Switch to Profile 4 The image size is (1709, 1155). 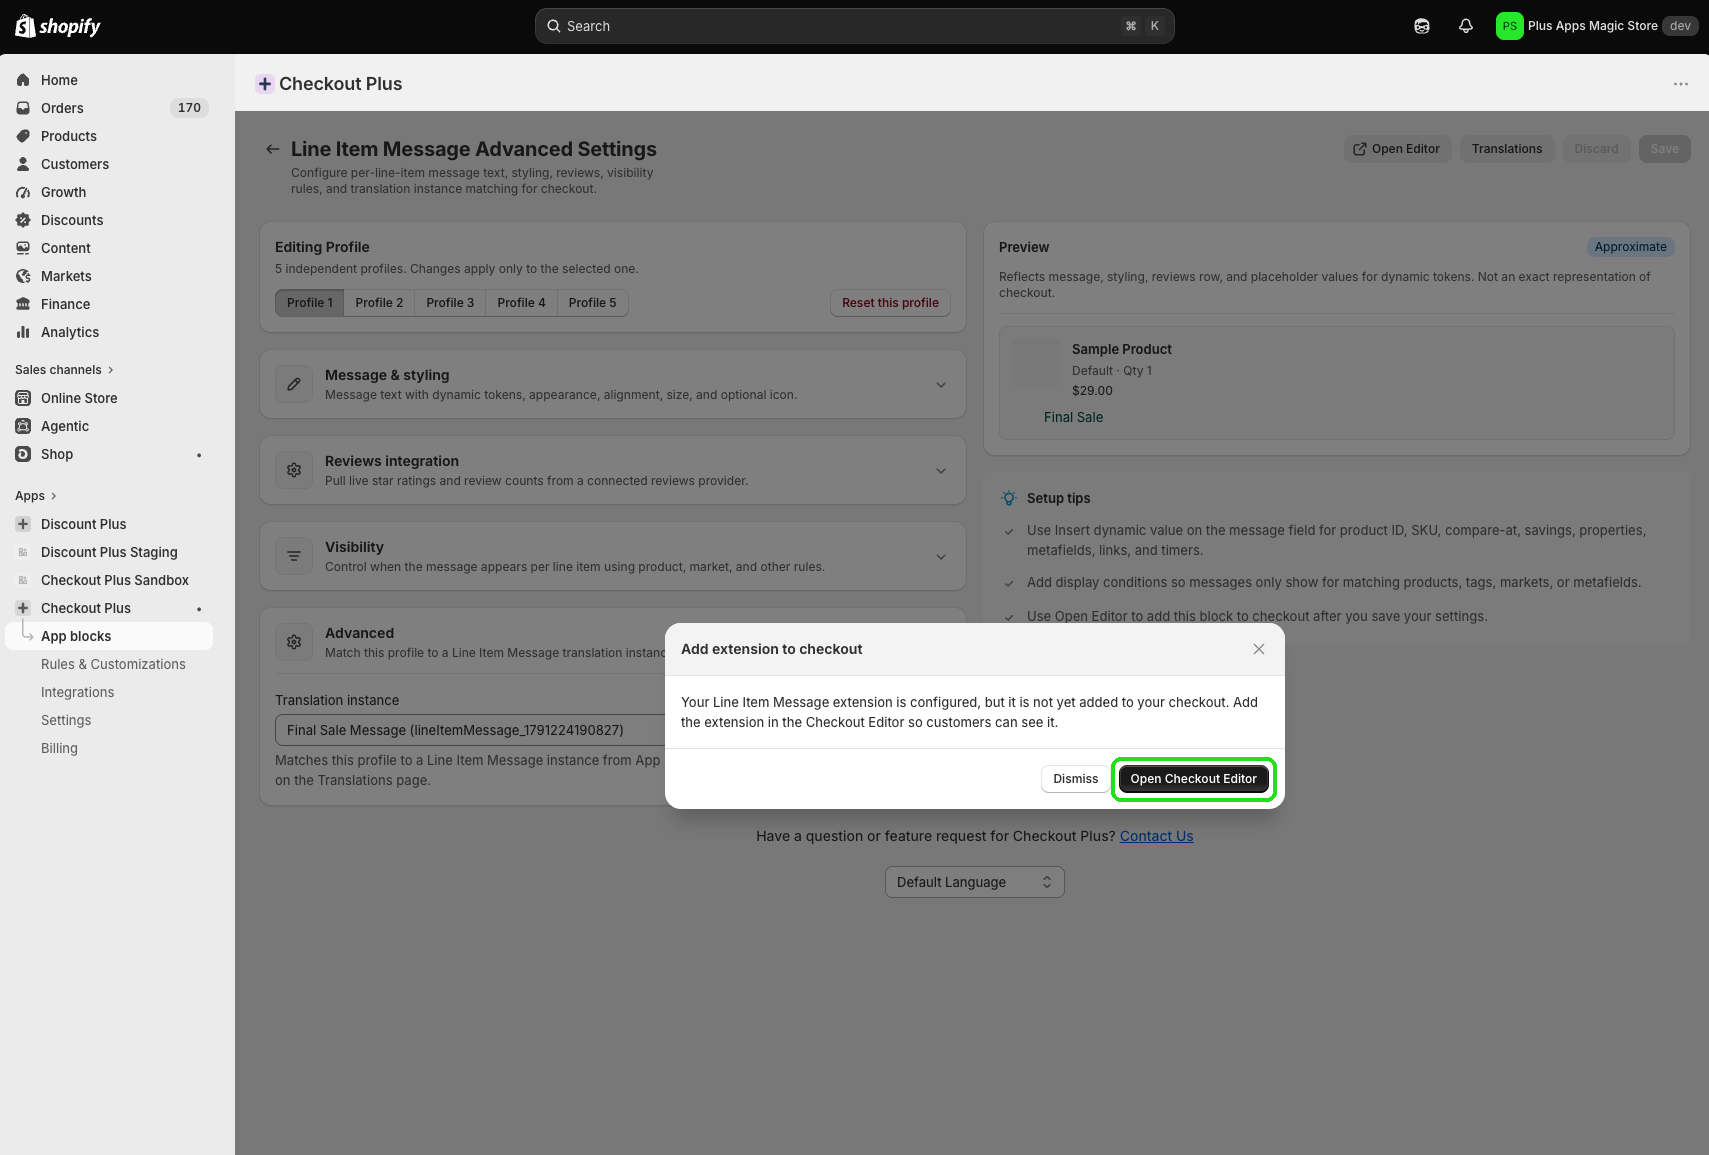coord(521,303)
